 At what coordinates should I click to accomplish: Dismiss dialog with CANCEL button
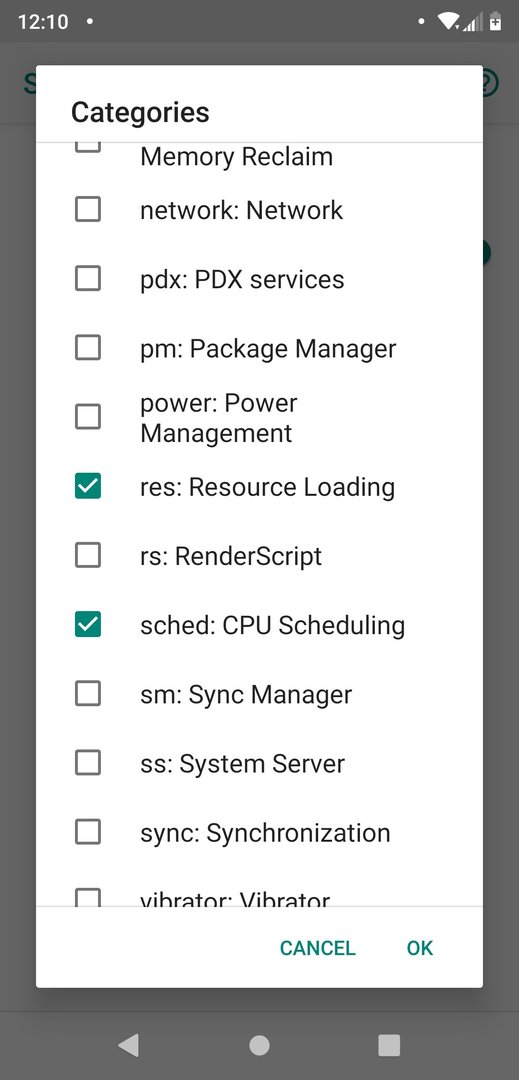click(317, 948)
